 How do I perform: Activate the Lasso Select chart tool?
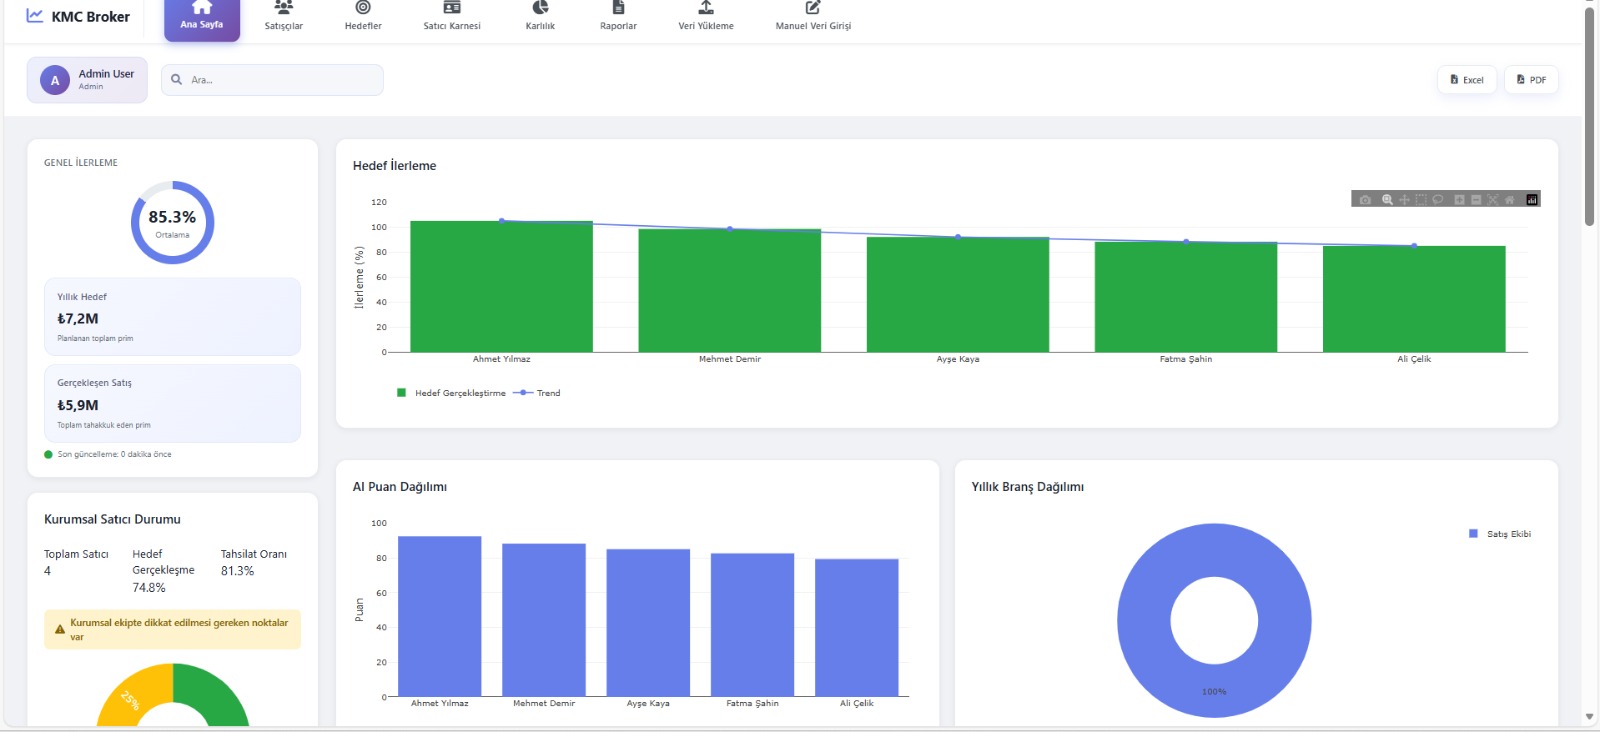[x=1438, y=200]
